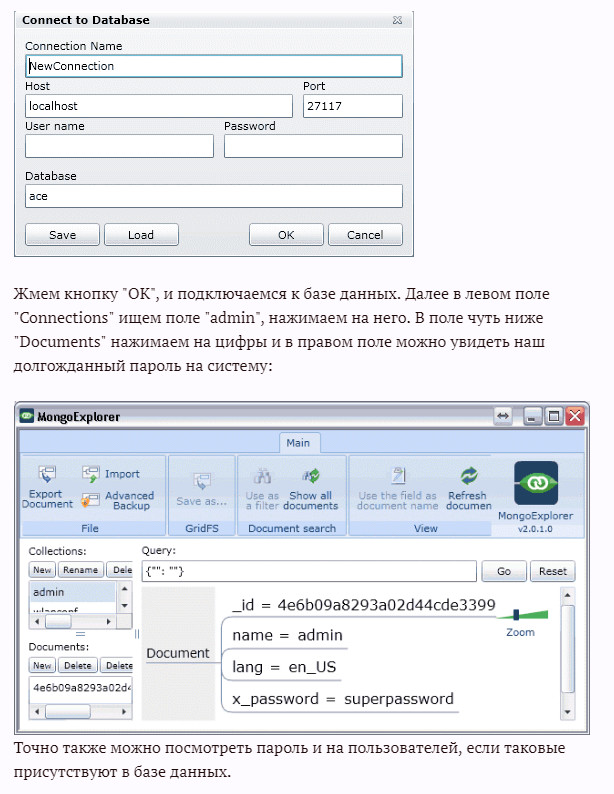Click Use the field as document name

tap(397, 477)
